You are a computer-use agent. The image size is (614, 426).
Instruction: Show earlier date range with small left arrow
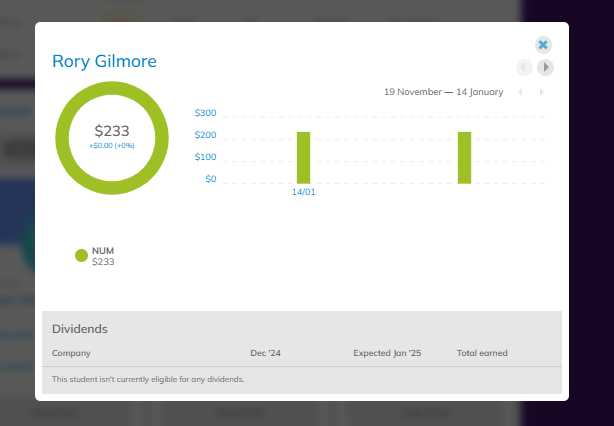tap(520, 92)
